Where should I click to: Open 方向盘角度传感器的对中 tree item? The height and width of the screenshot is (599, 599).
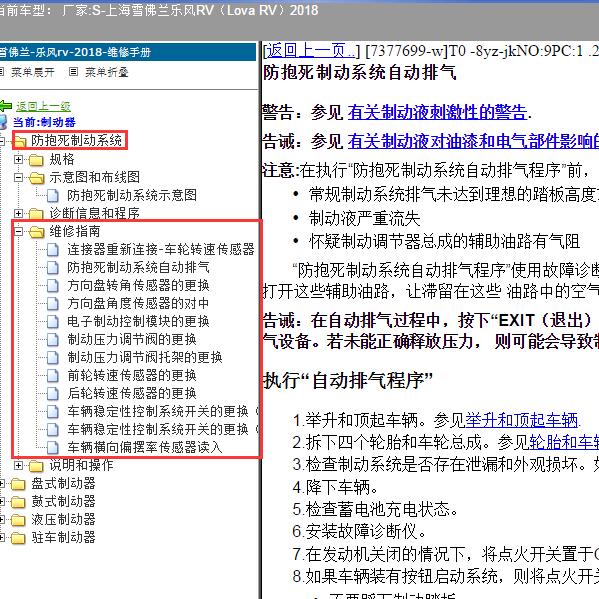tap(138, 303)
